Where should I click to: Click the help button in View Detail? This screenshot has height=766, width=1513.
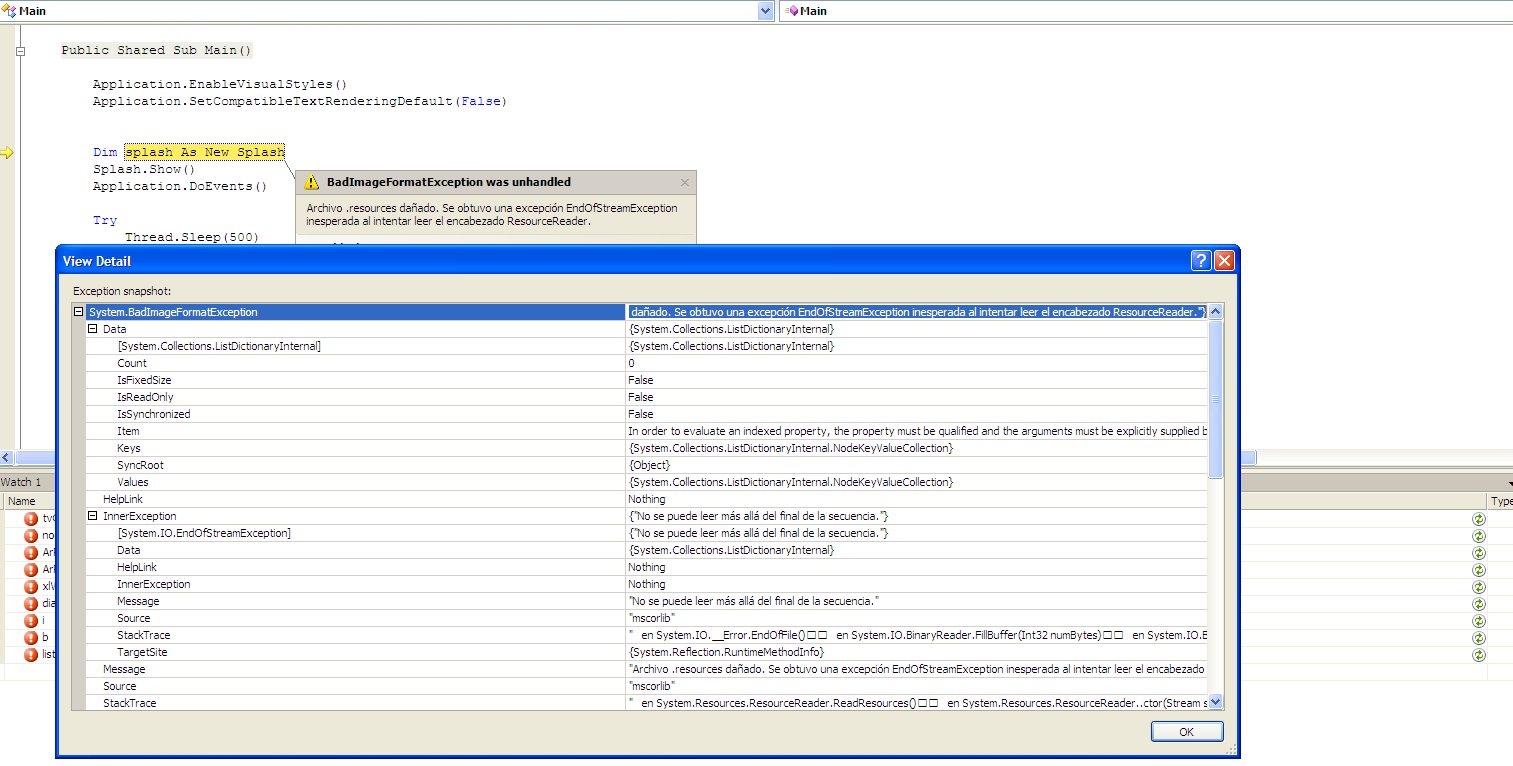(x=1202, y=261)
